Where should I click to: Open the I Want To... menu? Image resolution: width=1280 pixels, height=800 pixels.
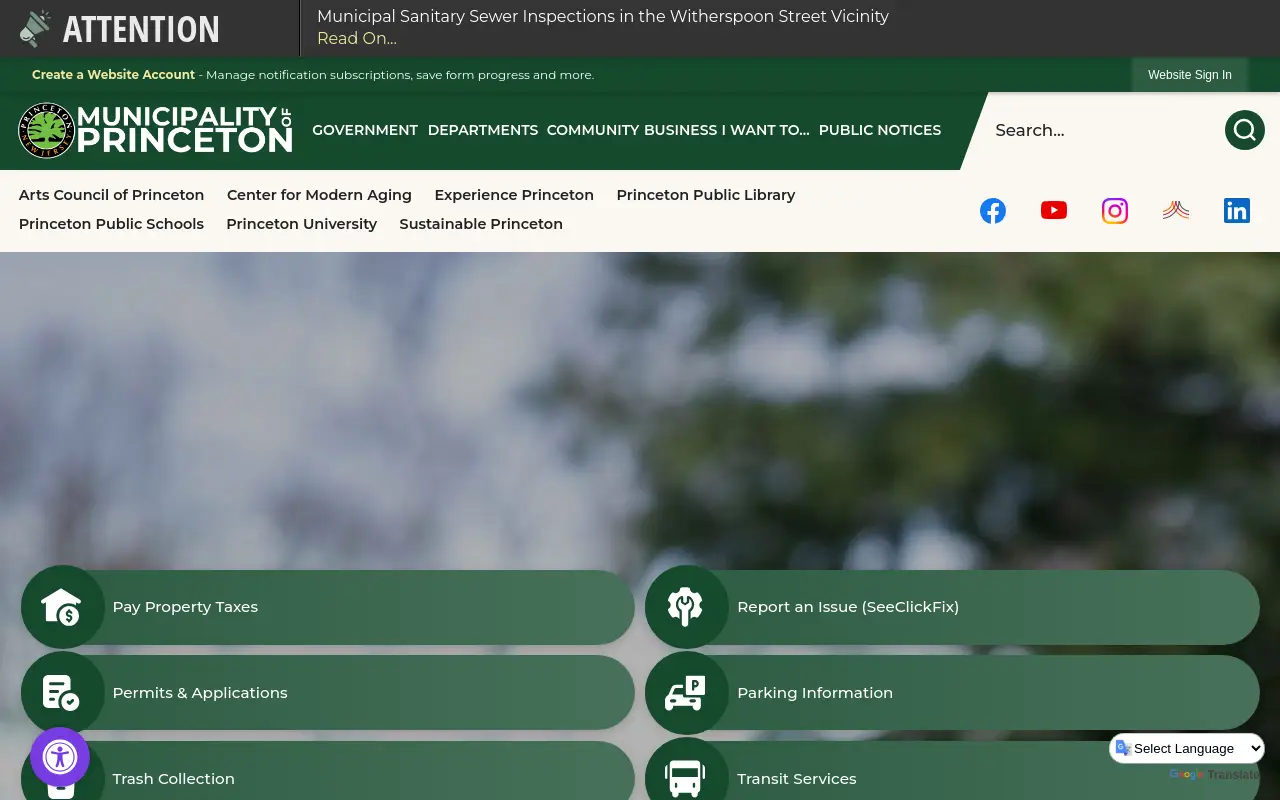click(x=766, y=130)
